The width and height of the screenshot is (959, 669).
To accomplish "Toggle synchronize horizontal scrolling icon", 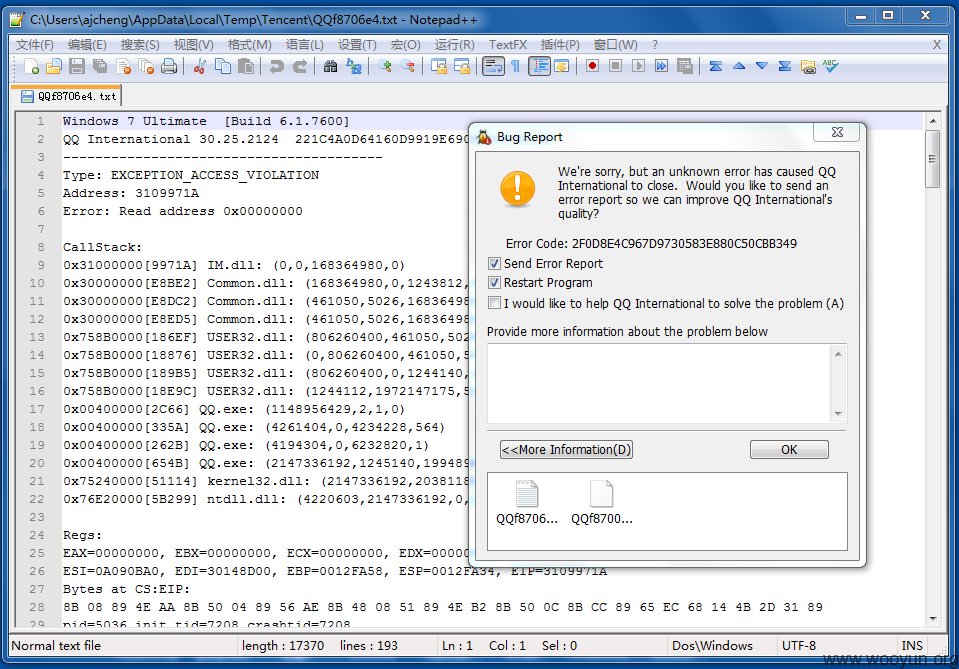I will 461,66.
